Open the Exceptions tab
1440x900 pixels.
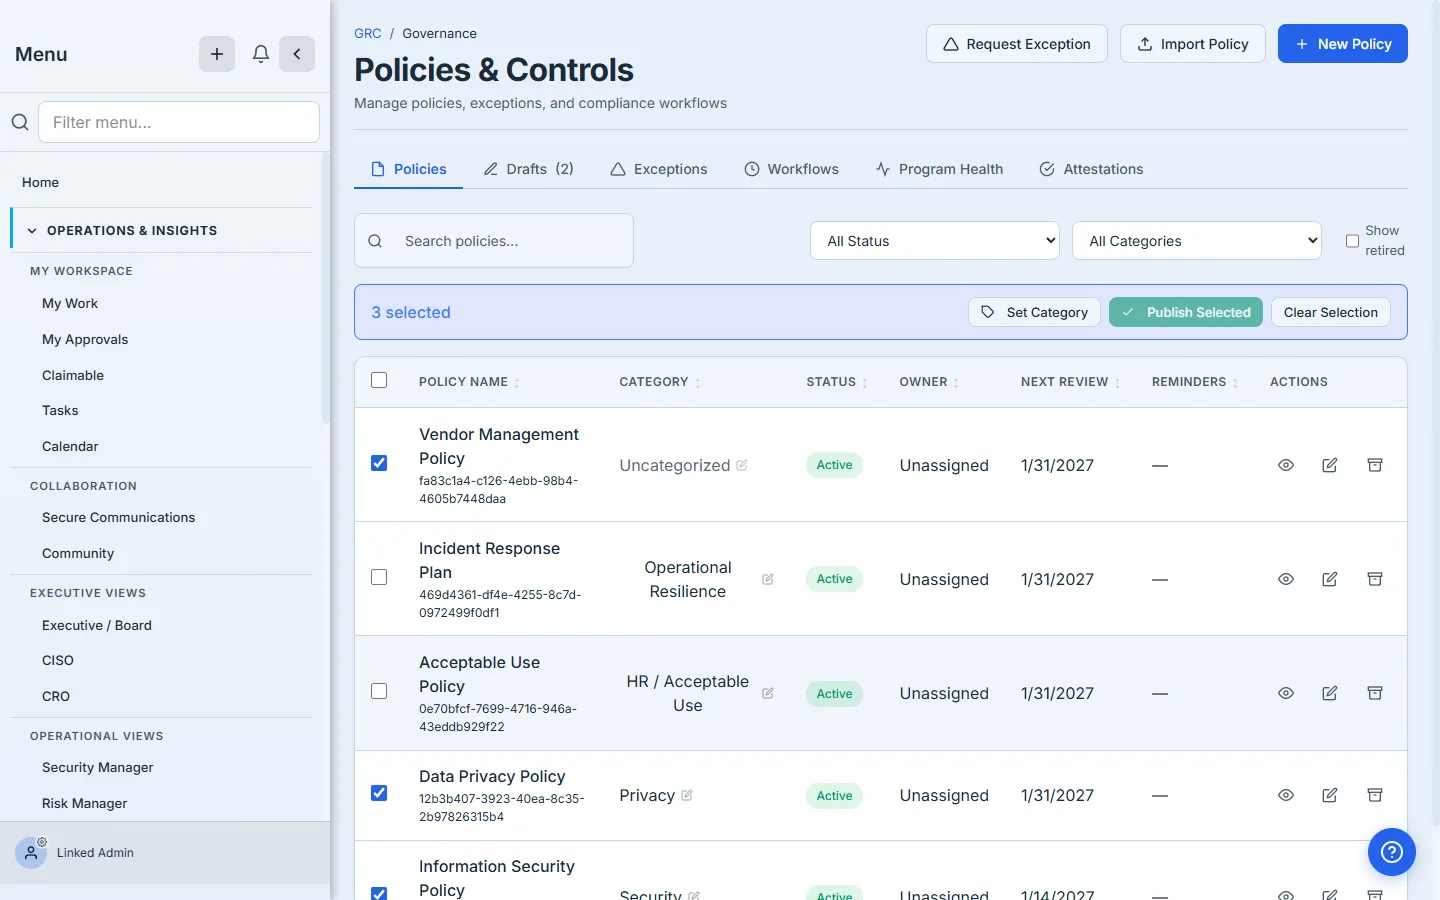(659, 169)
